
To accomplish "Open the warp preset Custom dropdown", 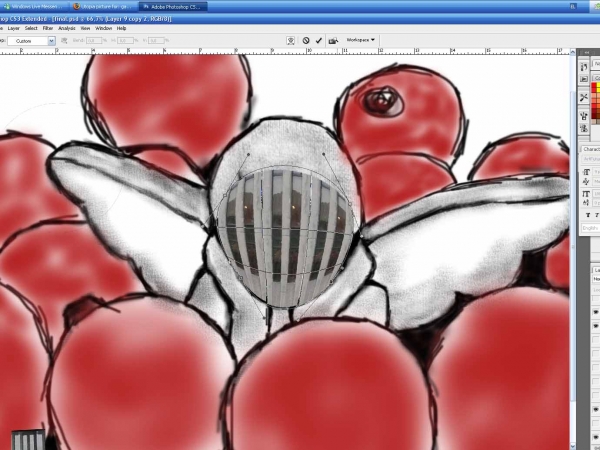I will 31,41.
